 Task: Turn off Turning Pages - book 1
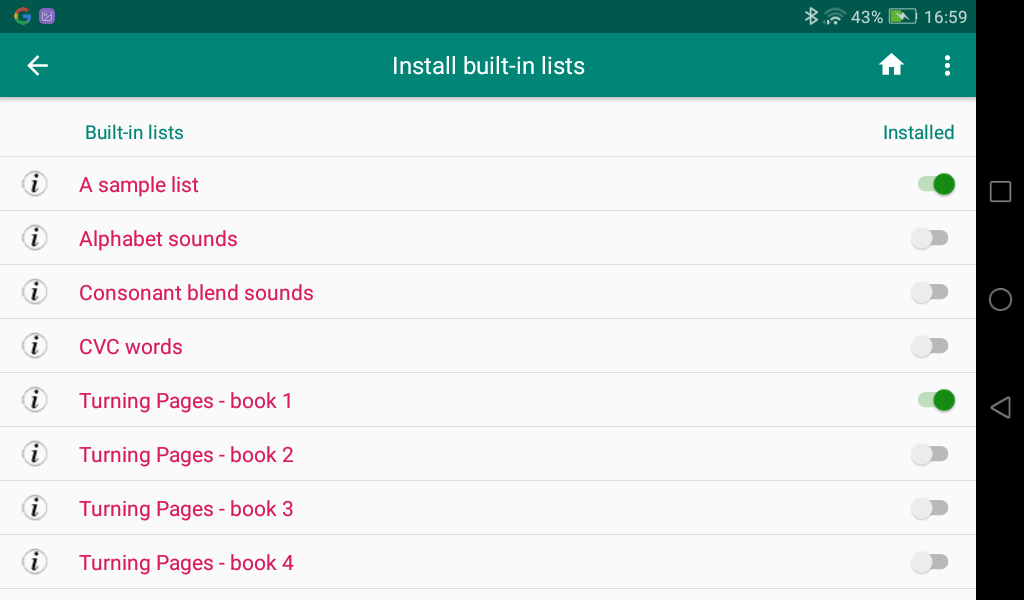933,400
